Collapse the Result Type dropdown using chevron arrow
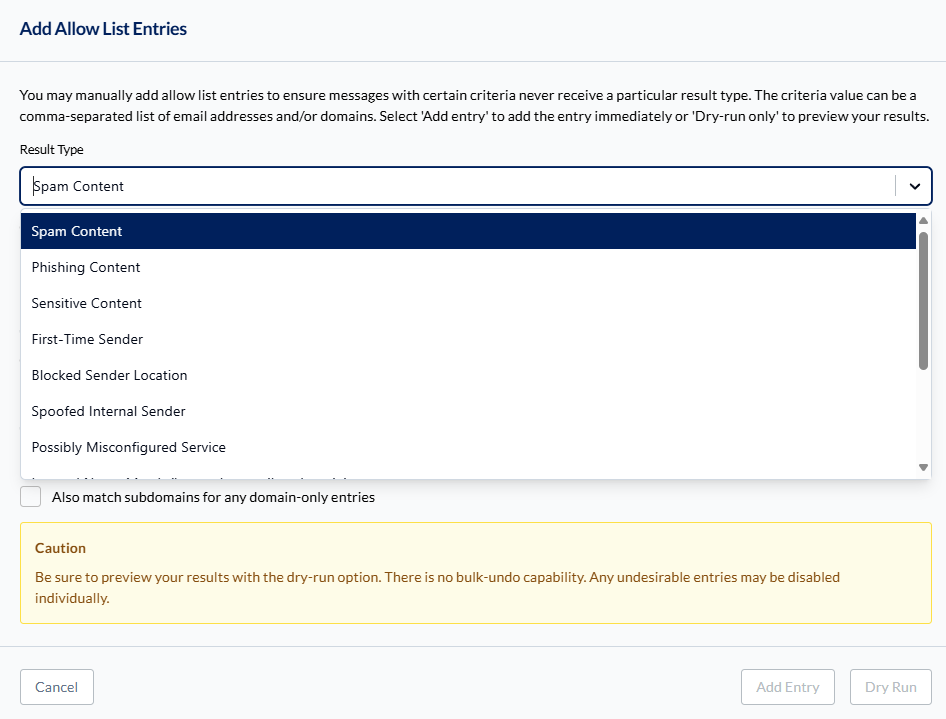This screenshot has height=719, width=946. [915, 186]
